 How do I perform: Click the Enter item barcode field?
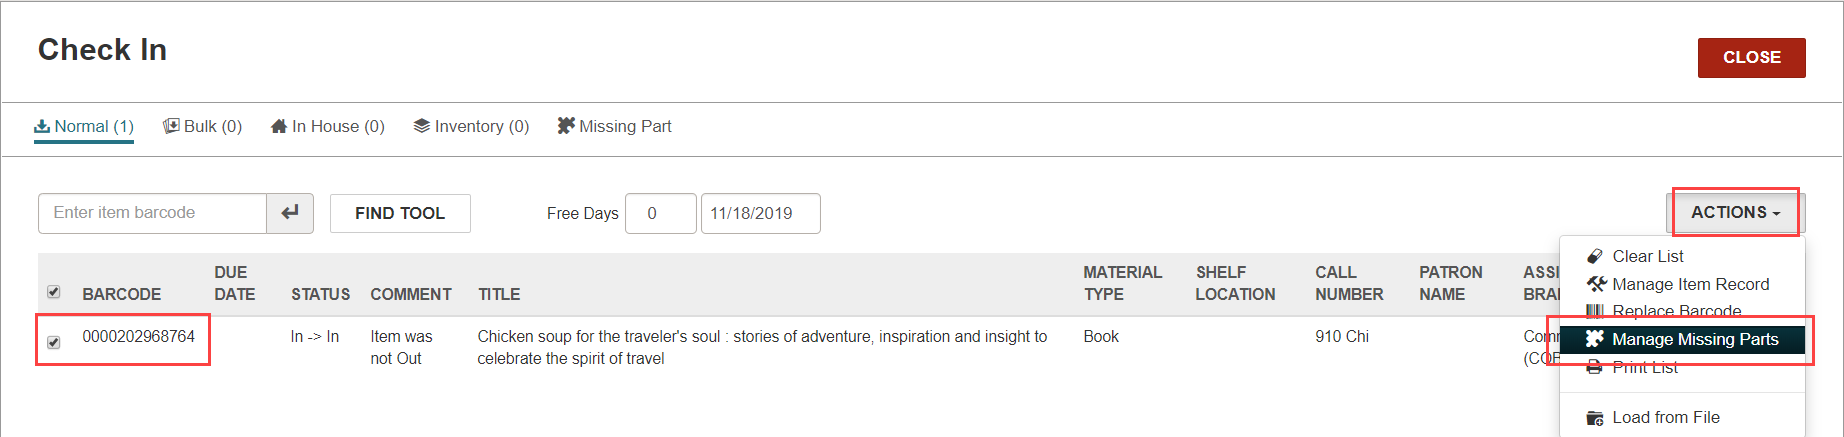[152, 213]
